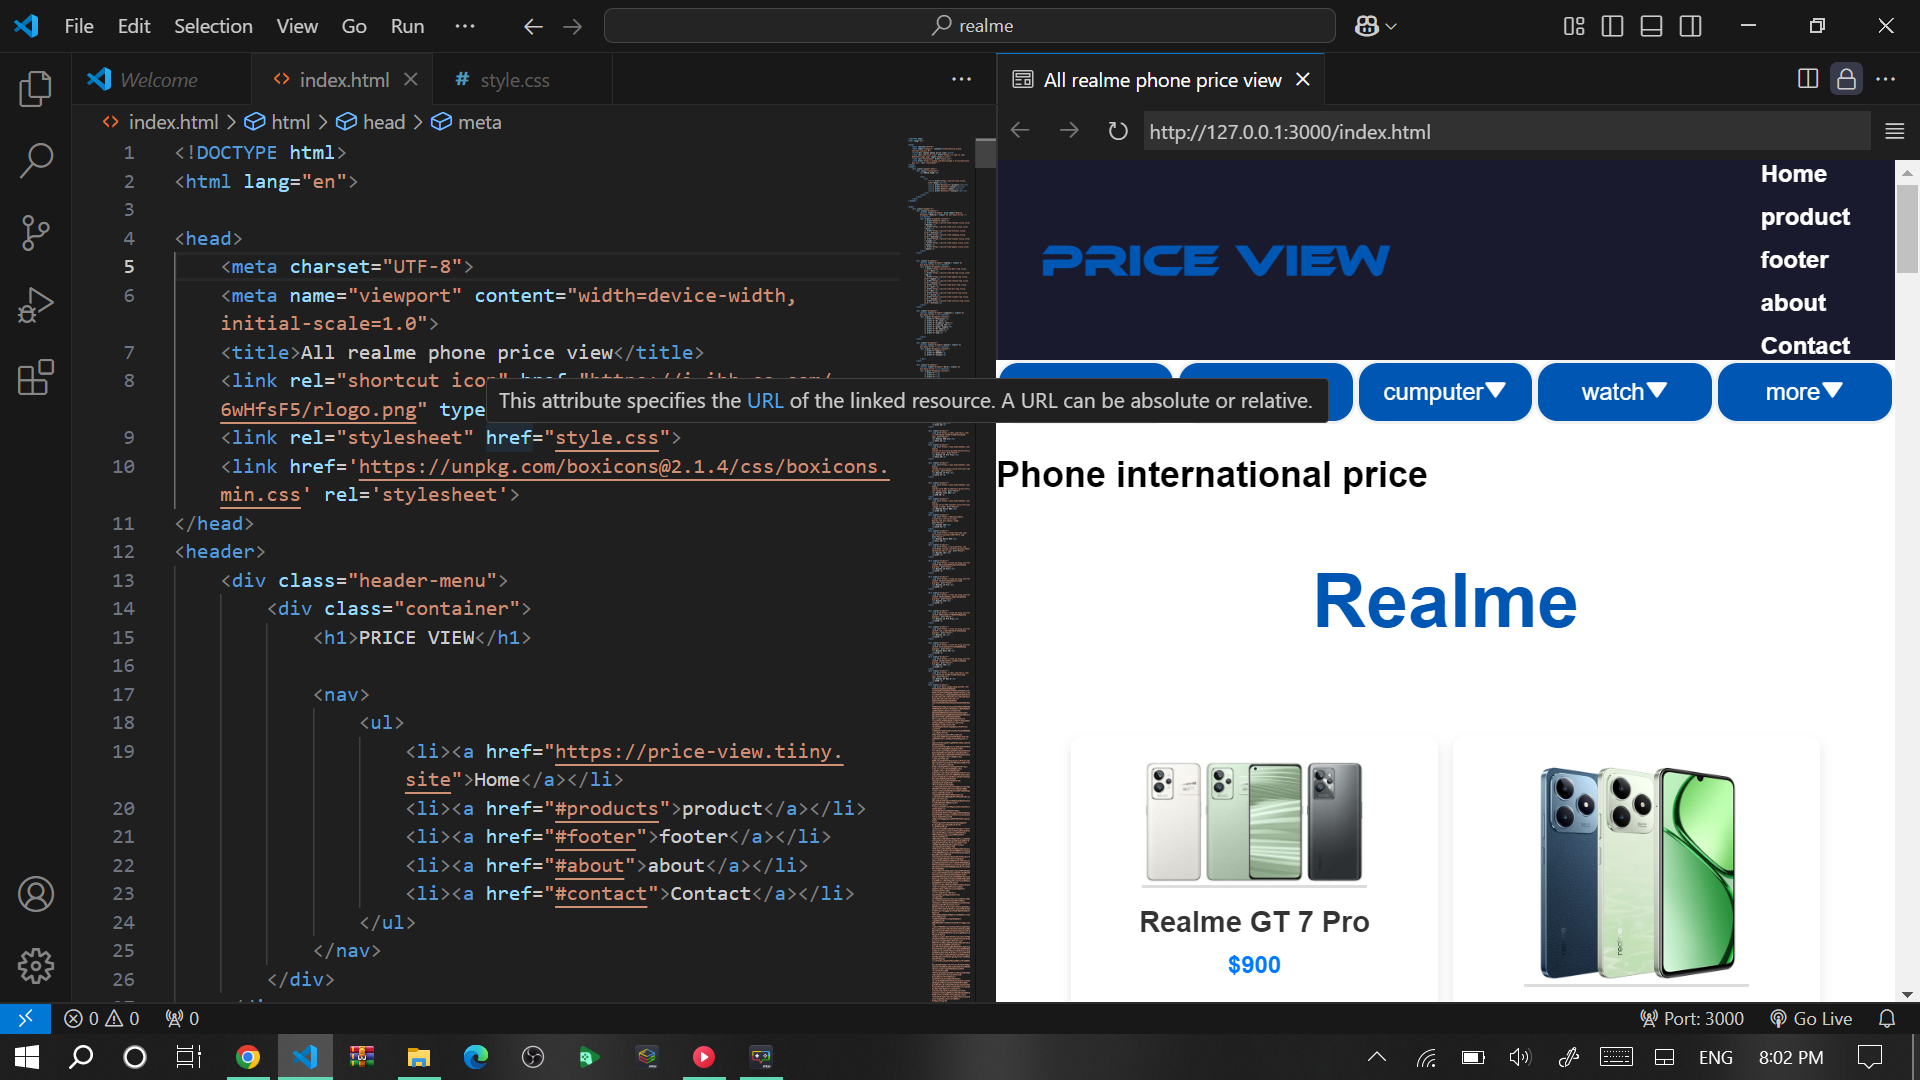1920x1080 pixels.
Task: Click the Go Back arrow in title bar
Action: [x=533, y=26]
